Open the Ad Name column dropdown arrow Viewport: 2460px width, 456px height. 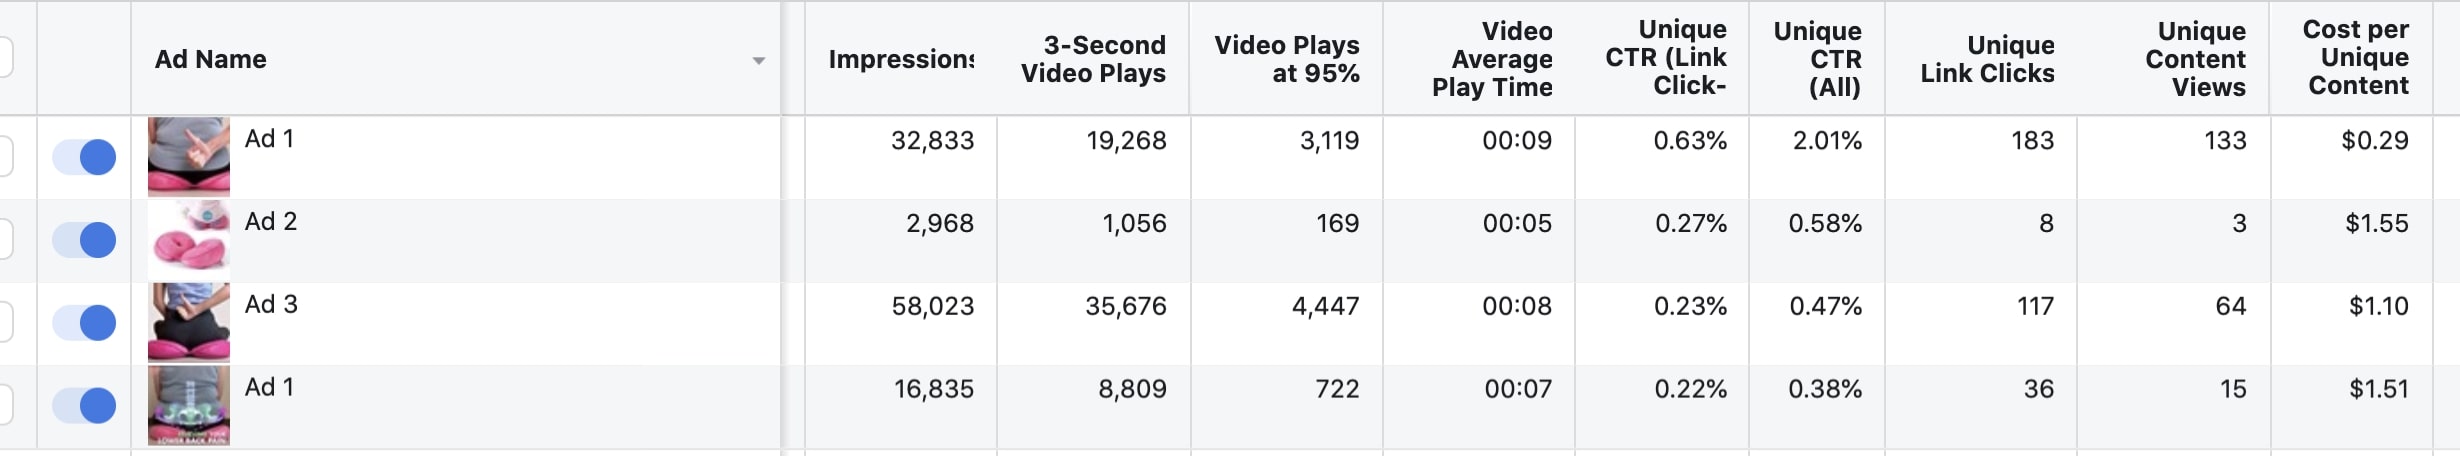759,61
